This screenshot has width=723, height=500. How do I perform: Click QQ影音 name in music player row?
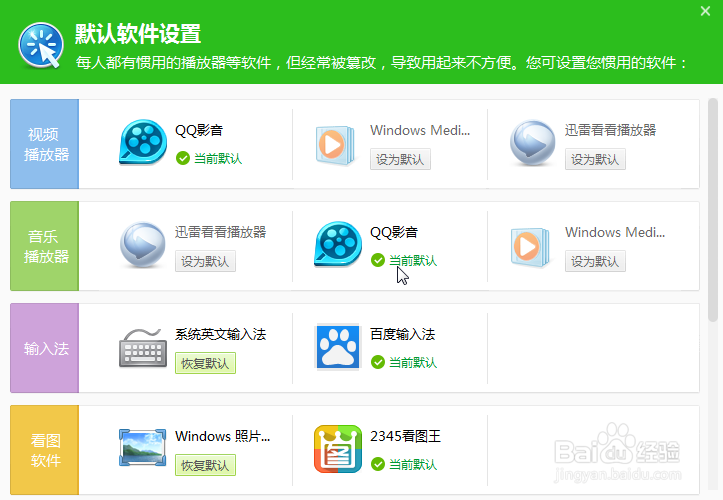coord(394,232)
